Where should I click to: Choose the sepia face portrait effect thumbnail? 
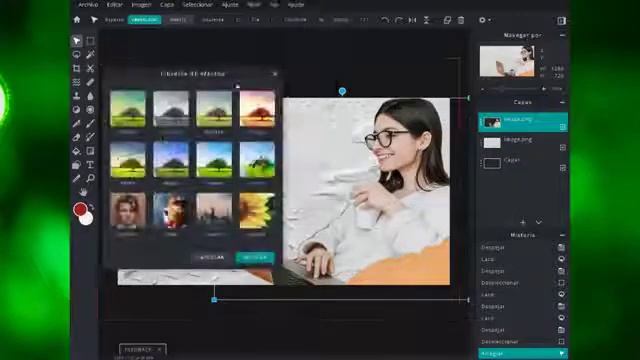pyautogui.click(x=128, y=211)
